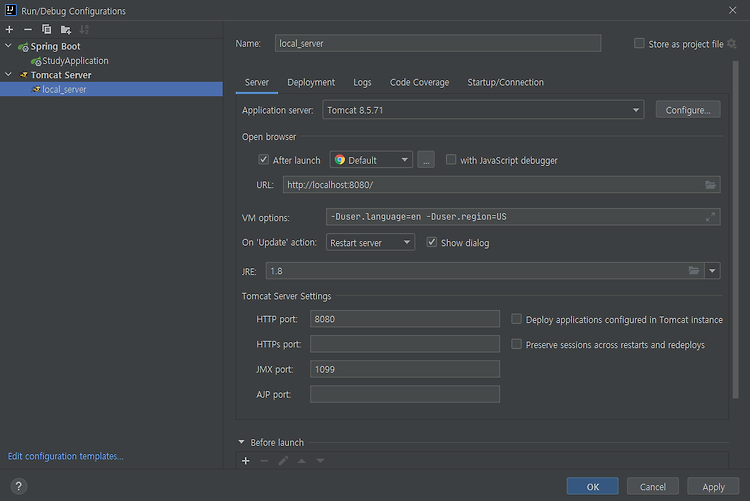Sort configurations alphabetically icon
This screenshot has height=501, width=750.
coord(84,30)
